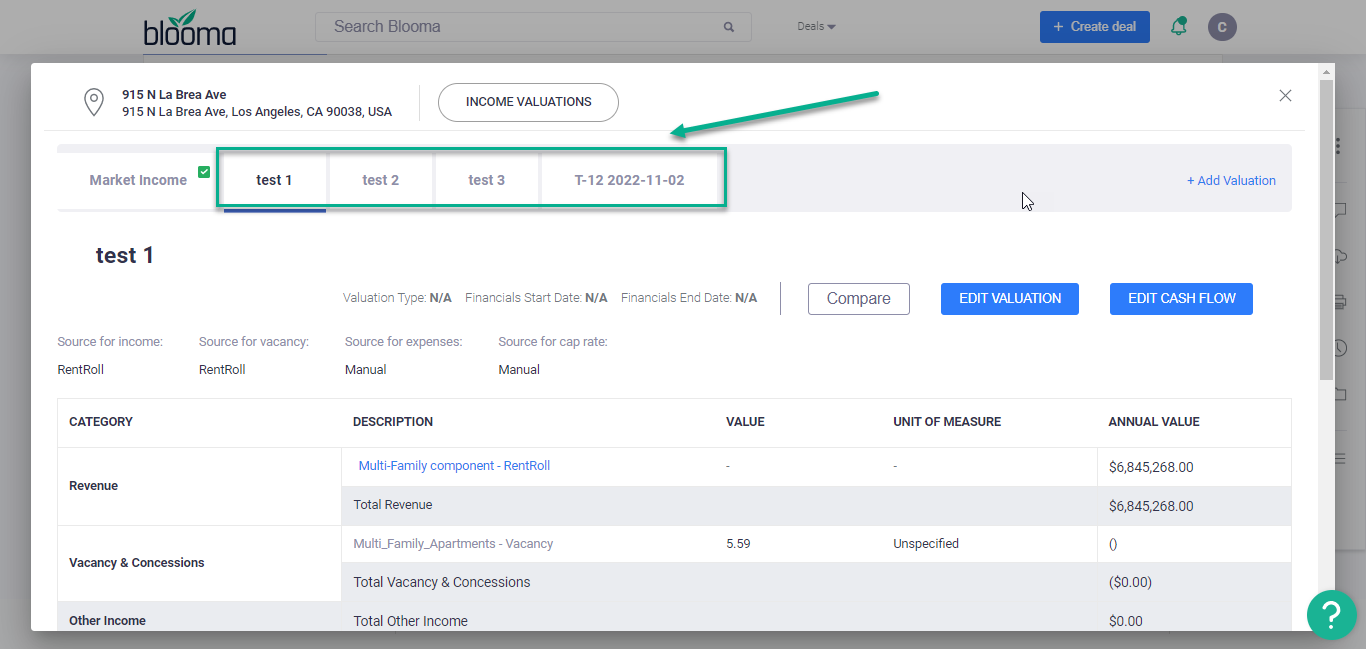Click Total Vacancy & Concessions label
Viewport: 1366px width, 649px height.
442,582
